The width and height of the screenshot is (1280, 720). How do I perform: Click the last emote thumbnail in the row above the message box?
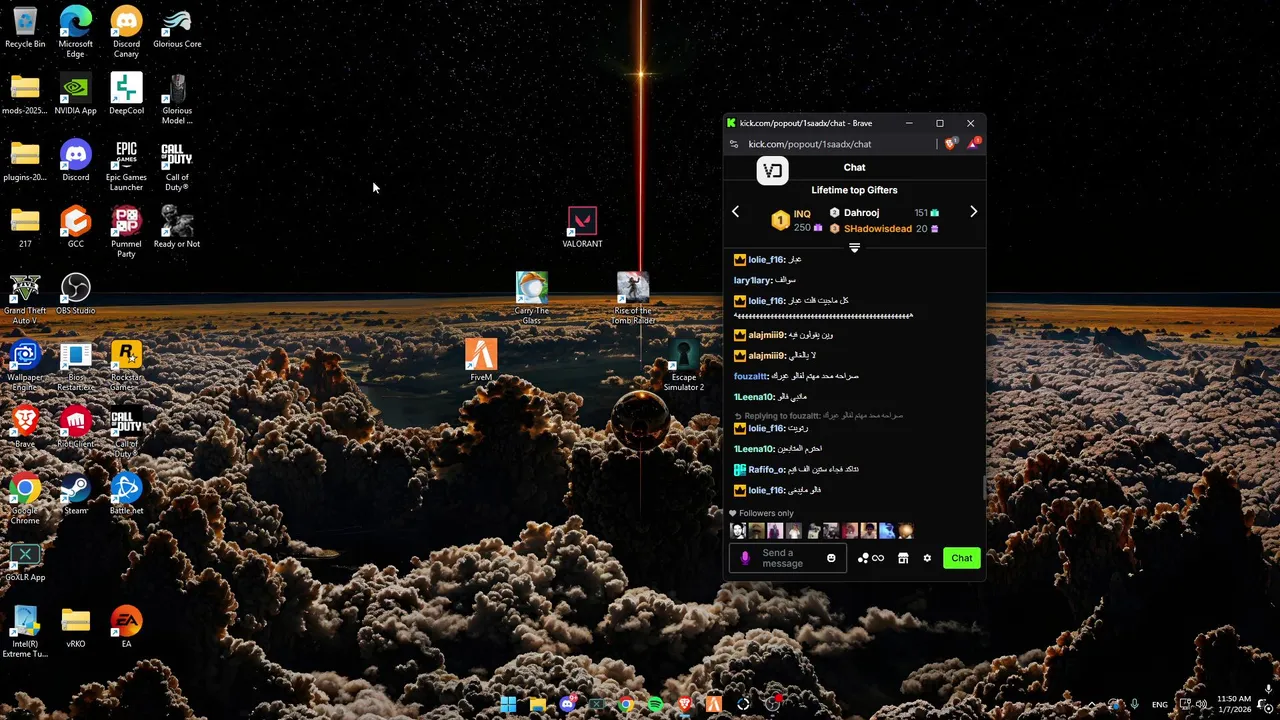(x=905, y=531)
